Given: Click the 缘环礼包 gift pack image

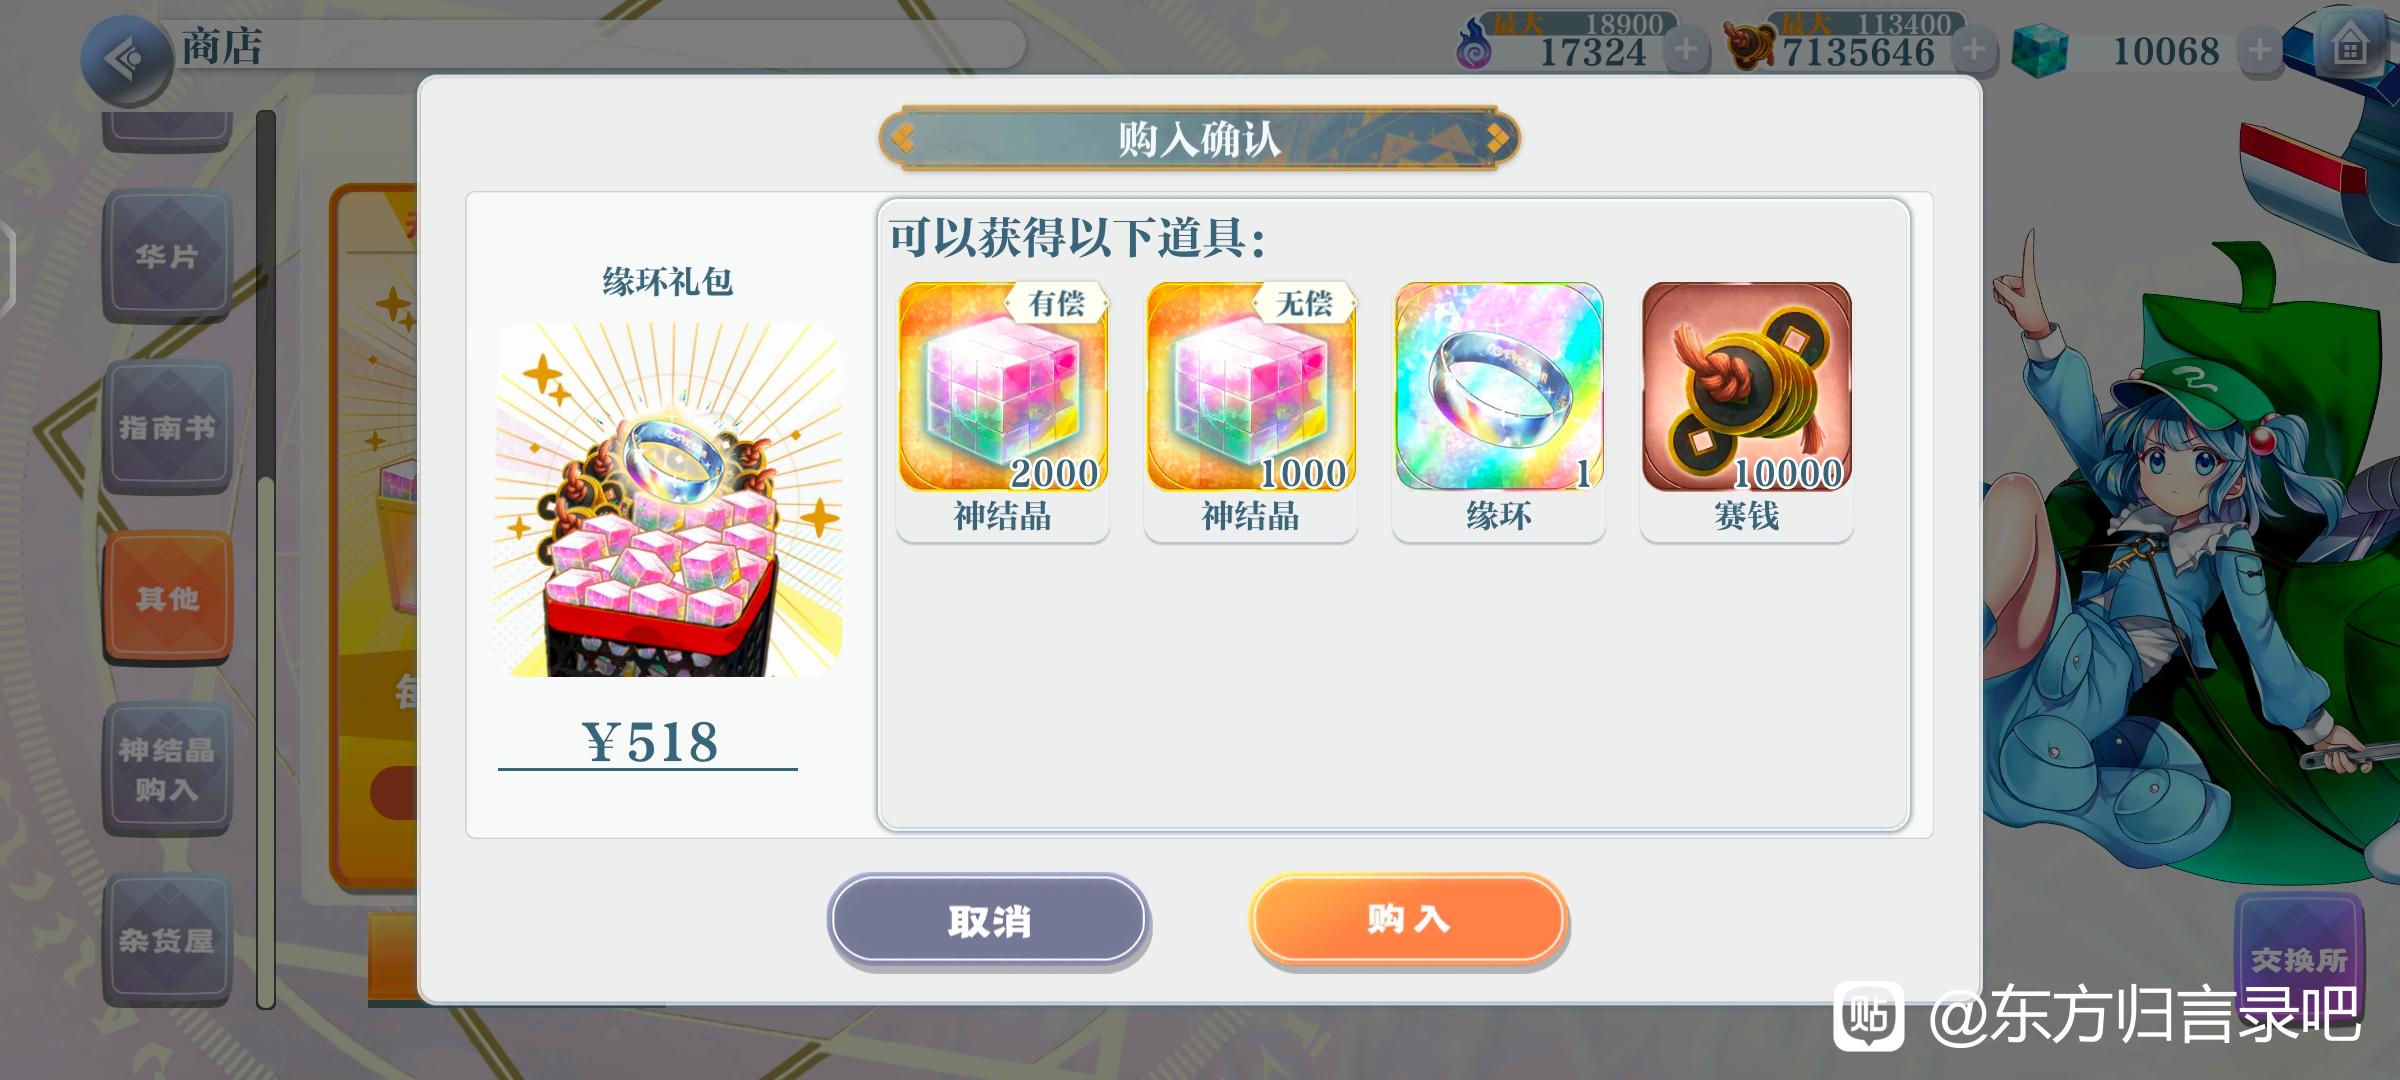Looking at the screenshot, I should (669, 500).
